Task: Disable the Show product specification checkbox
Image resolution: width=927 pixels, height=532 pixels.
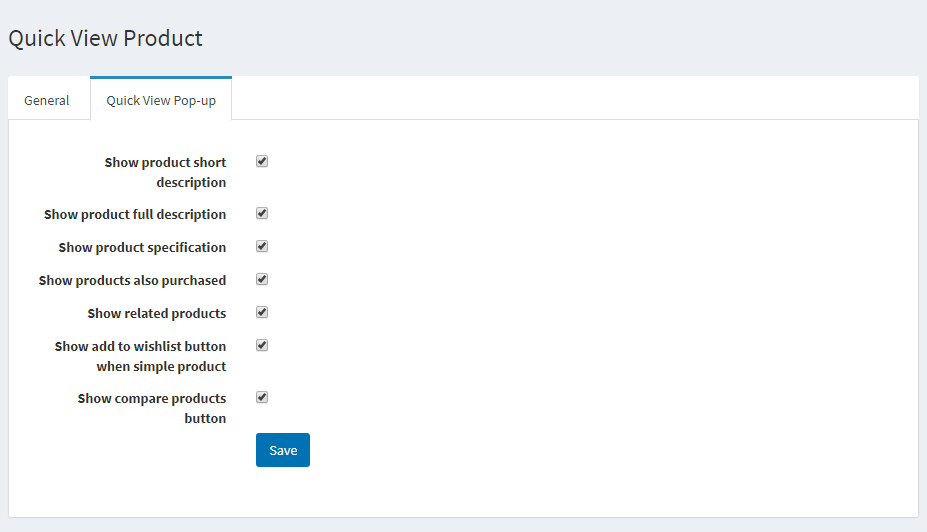Action: (262, 246)
